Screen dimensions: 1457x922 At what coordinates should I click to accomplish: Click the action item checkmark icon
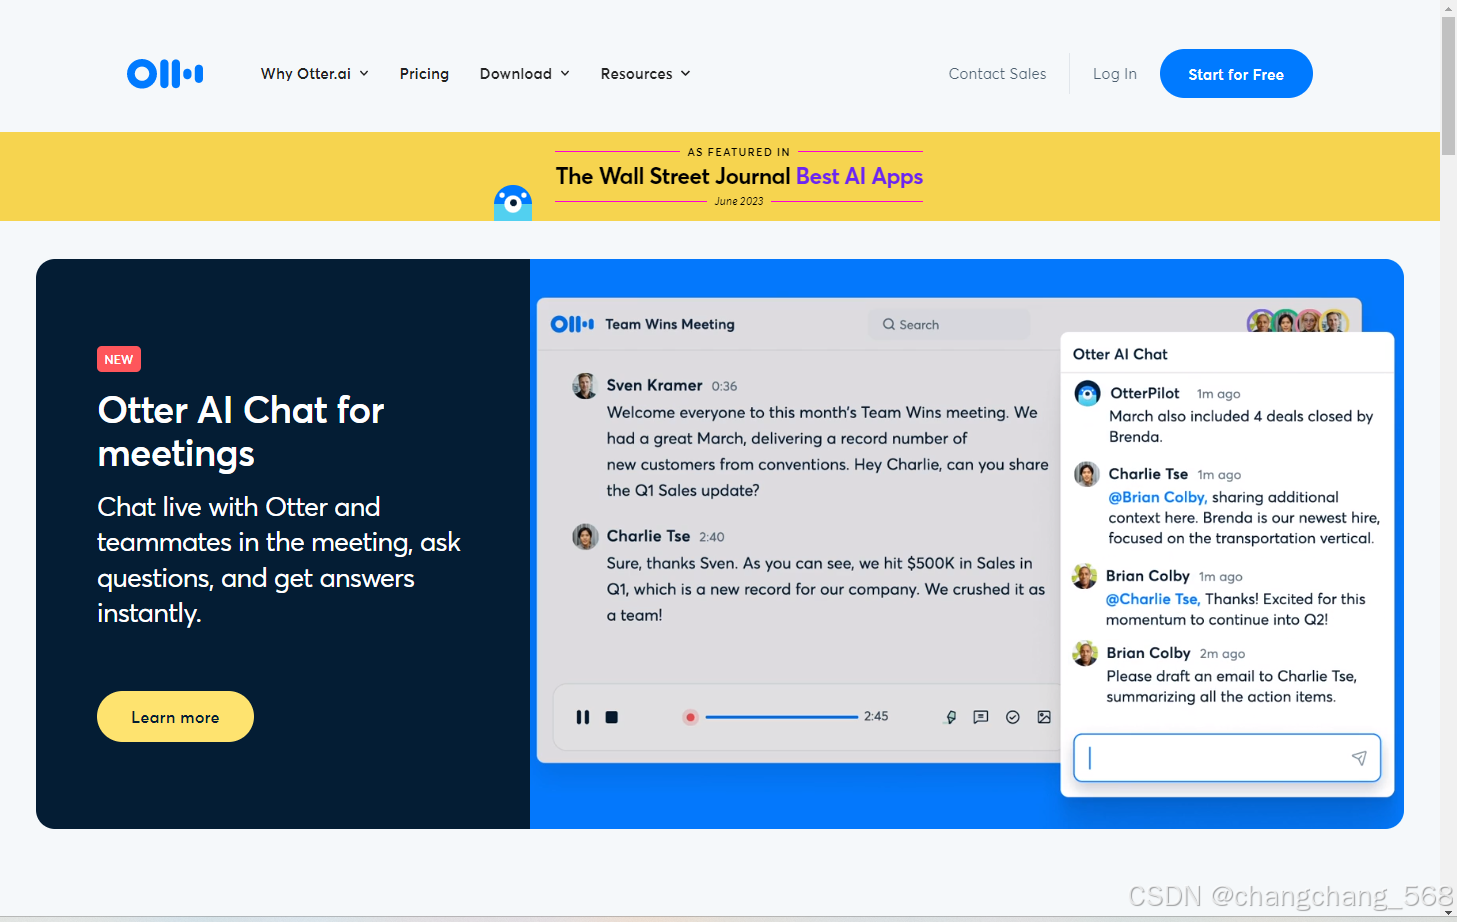(x=1013, y=717)
